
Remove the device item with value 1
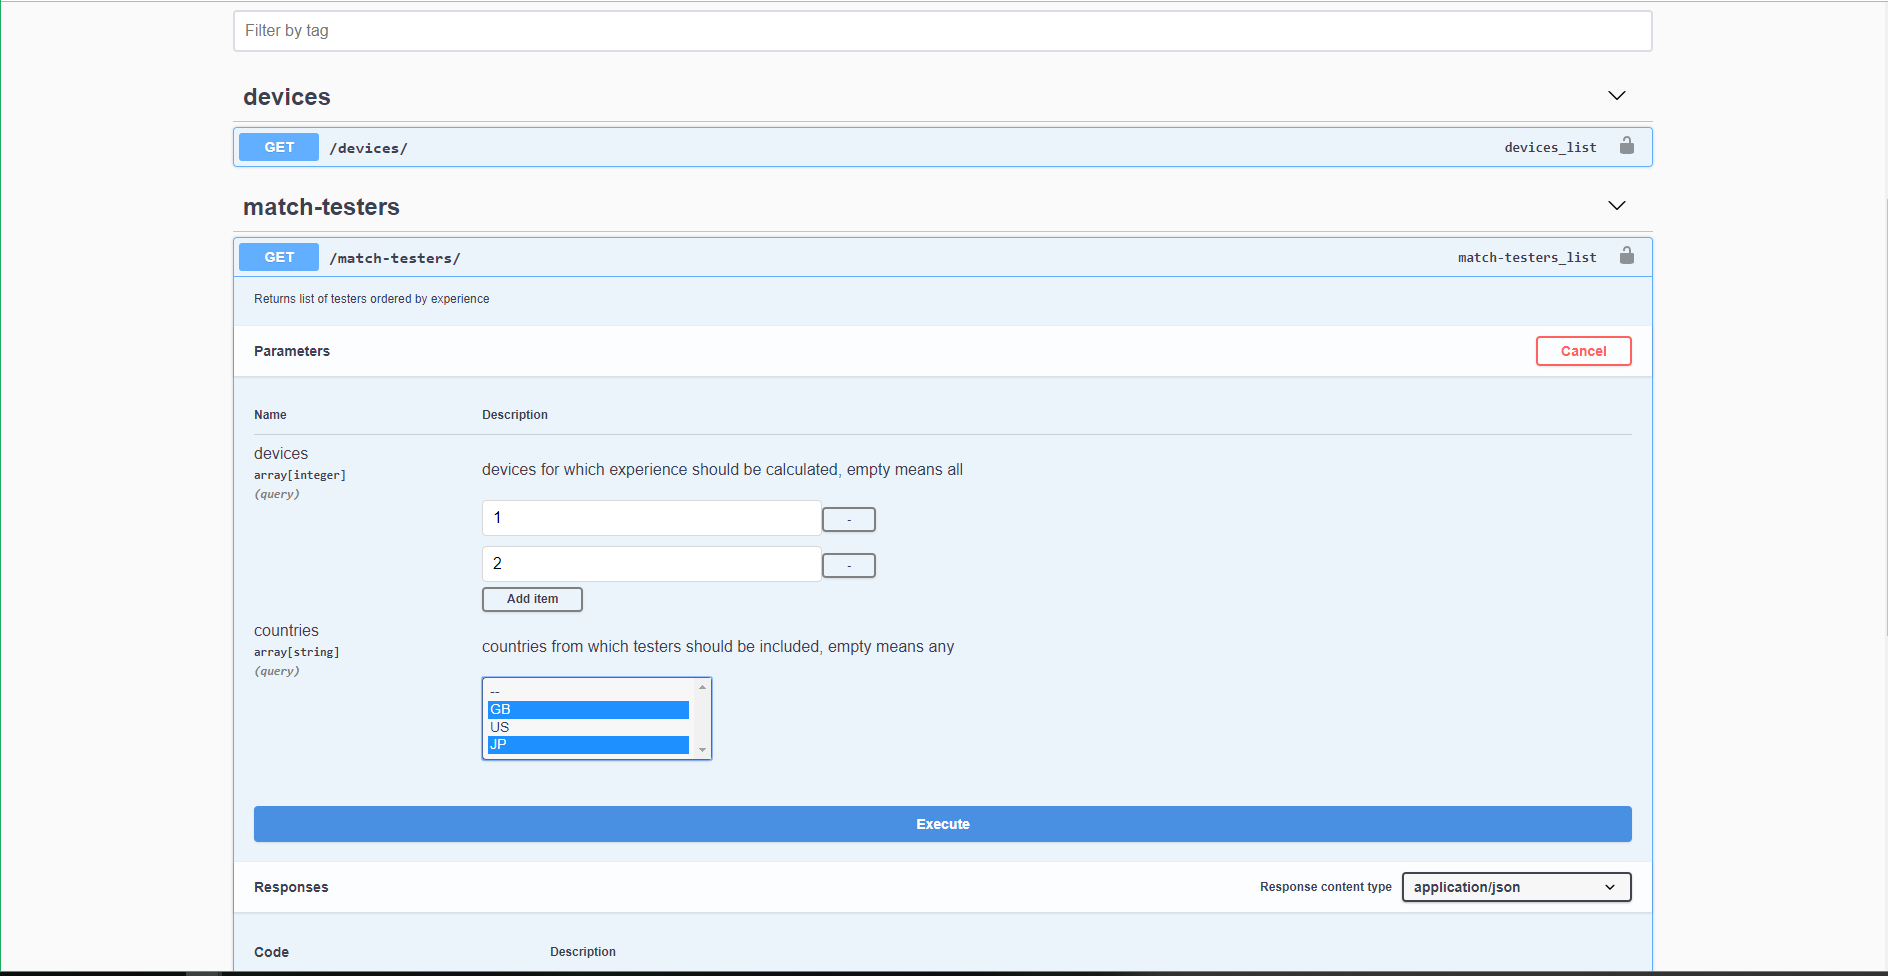[x=848, y=520]
